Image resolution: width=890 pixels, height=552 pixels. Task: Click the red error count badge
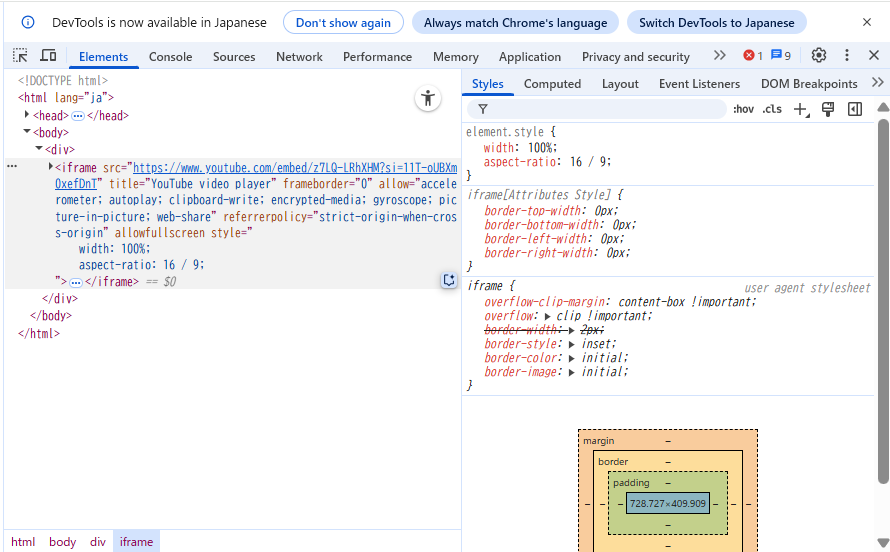coord(752,56)
